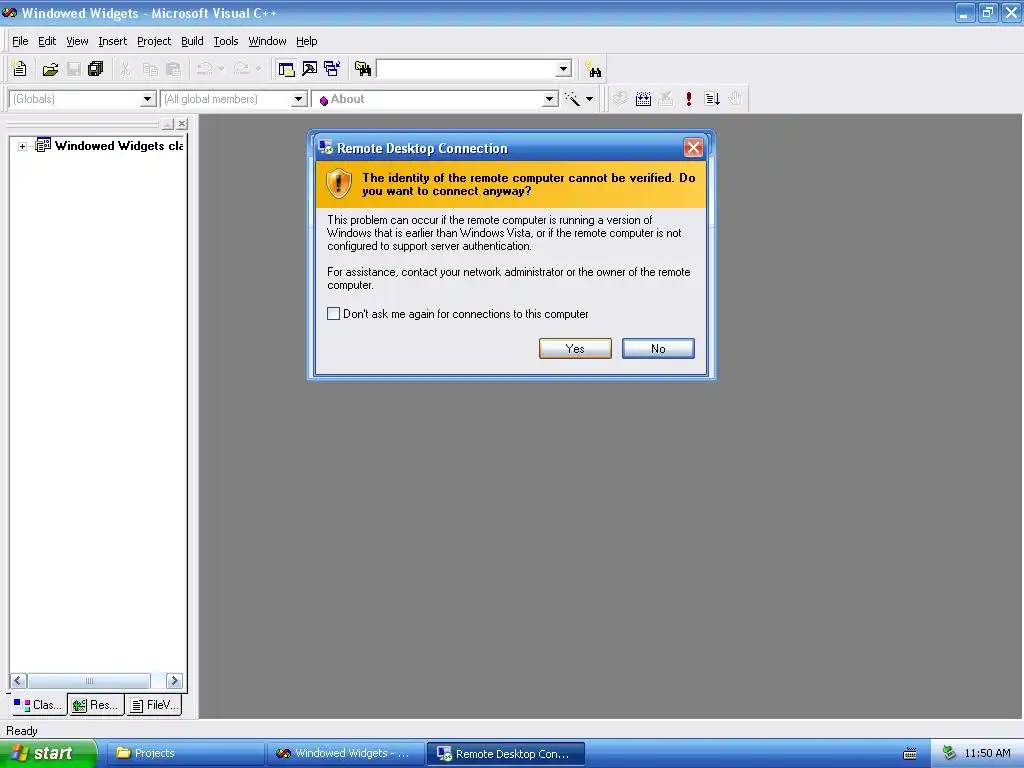Click Yes to connect anyway

[575, 349]
